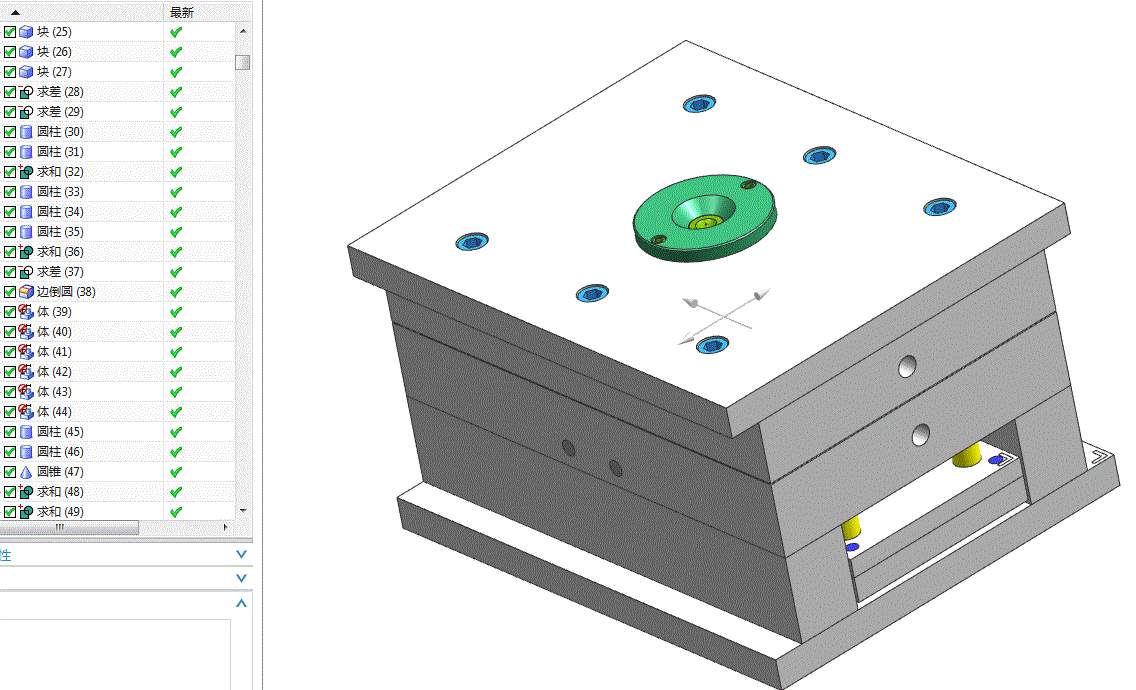Click the feature list scroll-down arrow
1136x690 pixels.
243,510
